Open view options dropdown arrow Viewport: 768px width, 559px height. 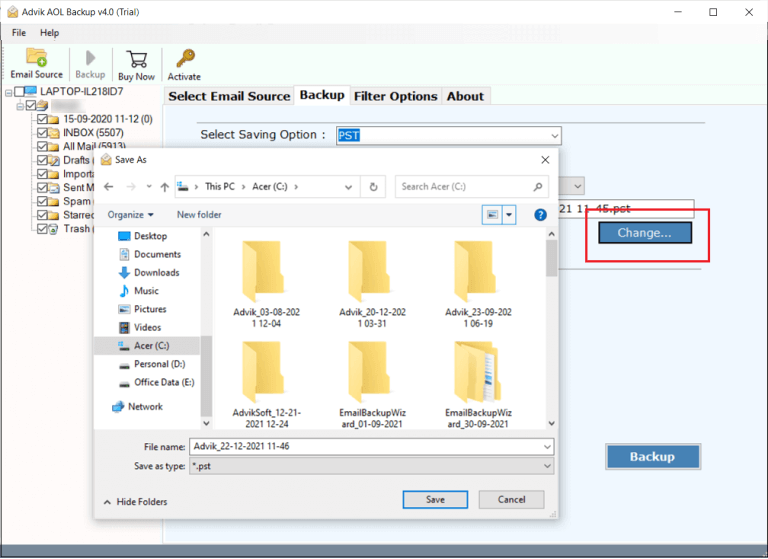509,215
